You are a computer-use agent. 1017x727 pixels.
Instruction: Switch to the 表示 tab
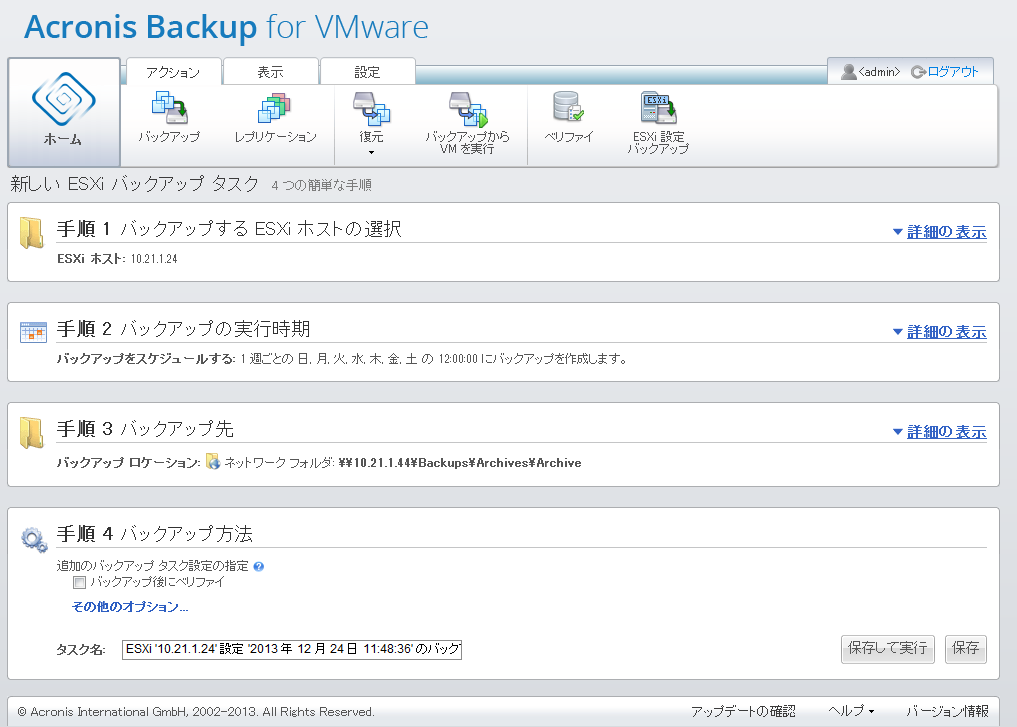click(x=270, y=72)
